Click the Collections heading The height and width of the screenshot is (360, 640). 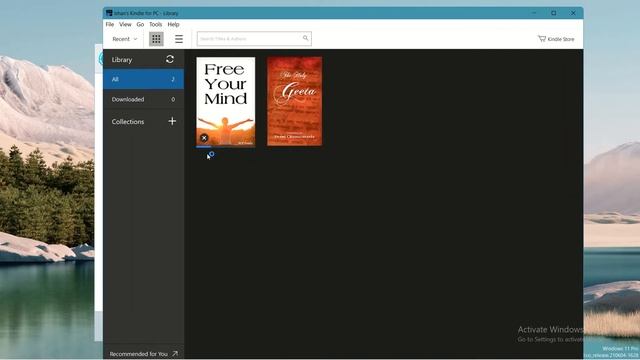[x=128, y=122]
